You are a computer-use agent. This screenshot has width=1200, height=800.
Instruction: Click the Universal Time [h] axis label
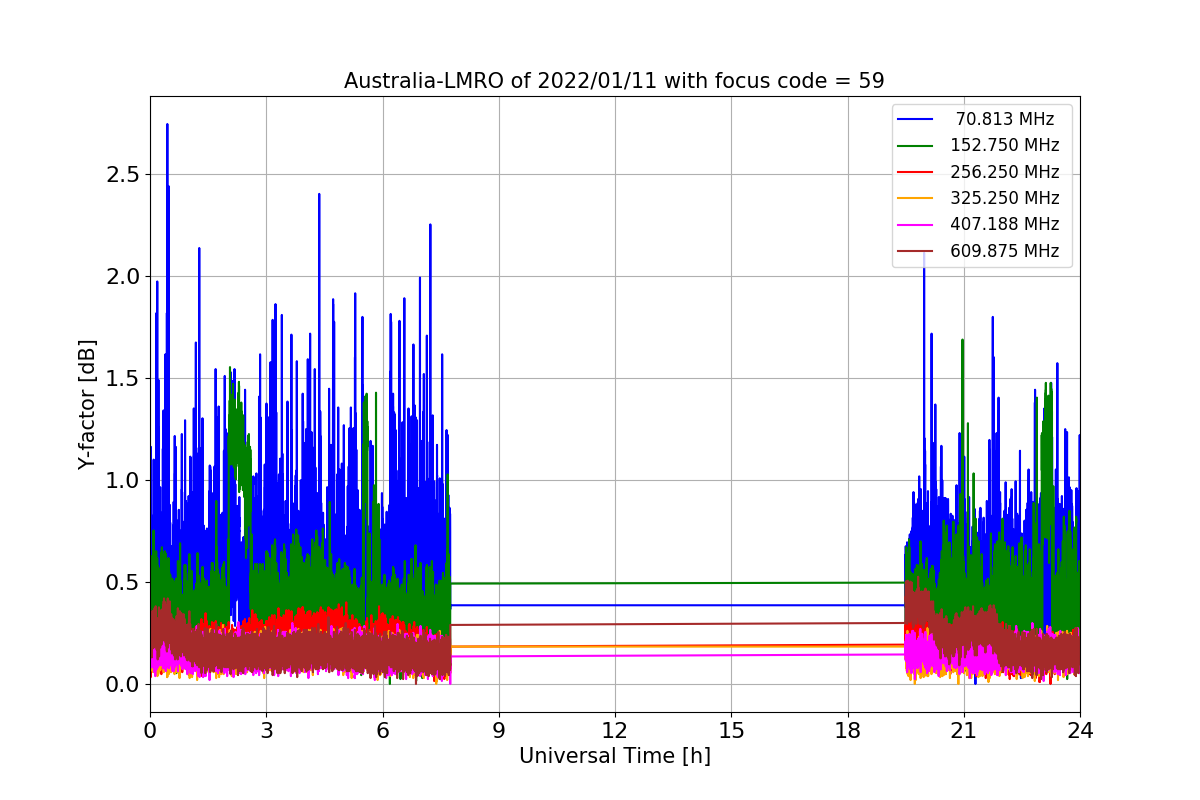click(614, 757)
